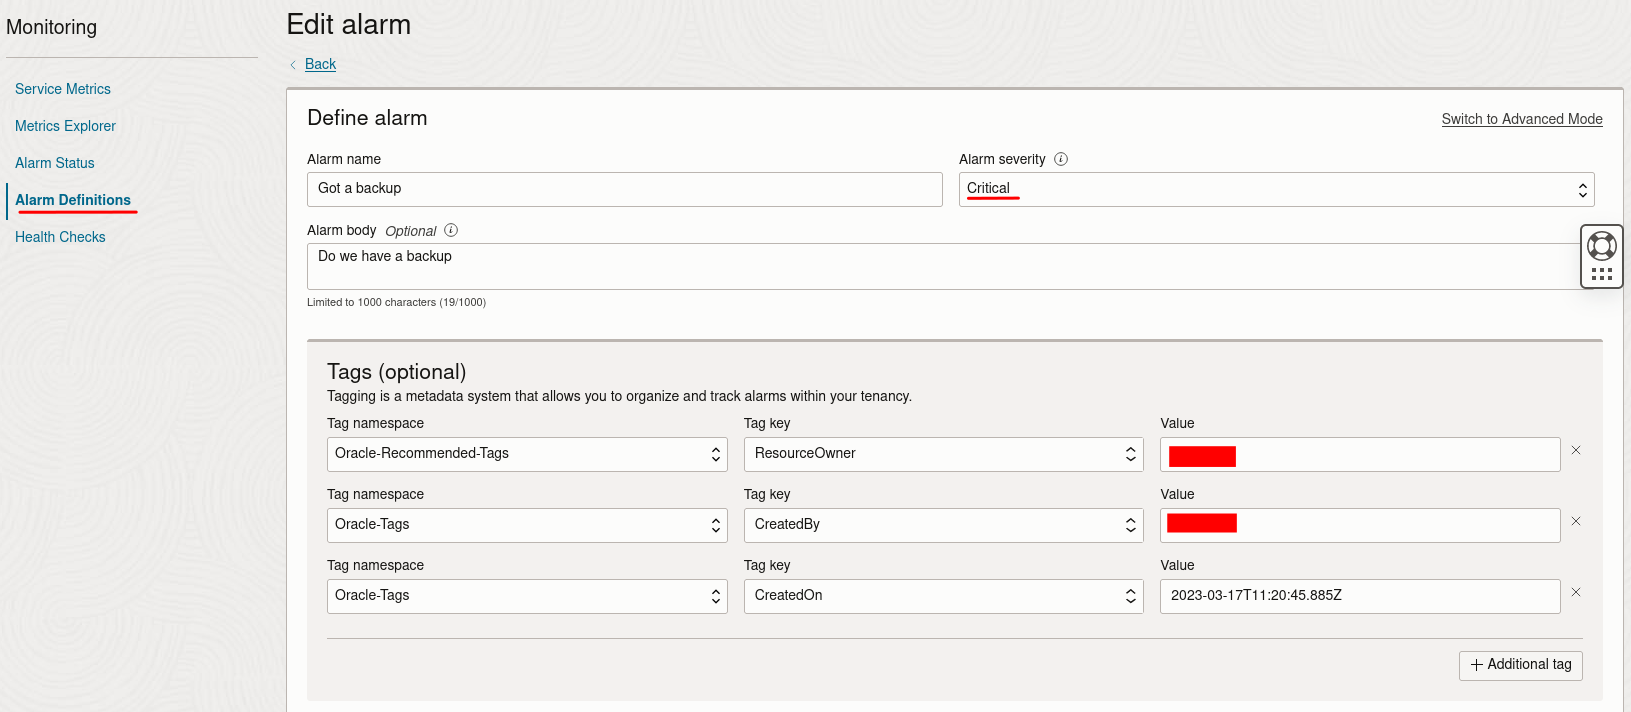Click the Alarm name input field

point(624,189)
